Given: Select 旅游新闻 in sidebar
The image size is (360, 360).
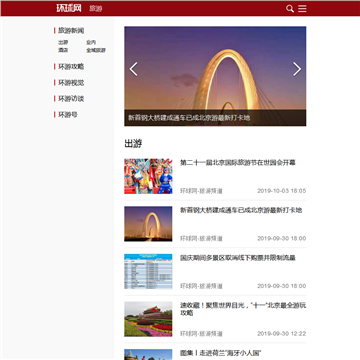Looking at the screenshot, I should pyautogui.click(x=71, y=31).
